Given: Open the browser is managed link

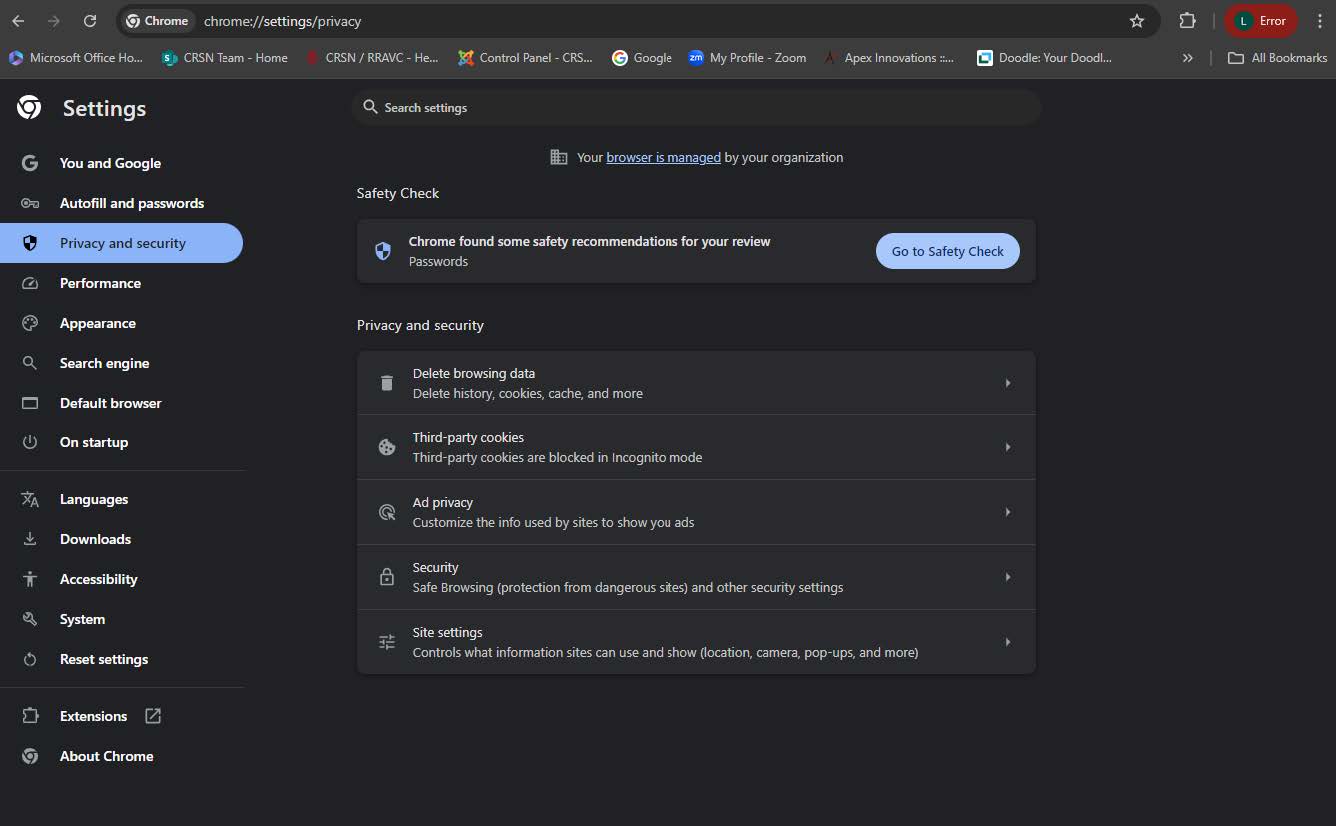Looking at the screenshot, I should 663,157.
